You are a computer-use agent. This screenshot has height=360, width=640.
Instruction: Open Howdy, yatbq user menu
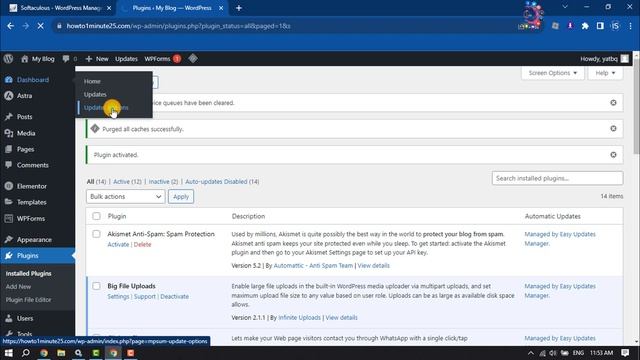pos(604,59)
